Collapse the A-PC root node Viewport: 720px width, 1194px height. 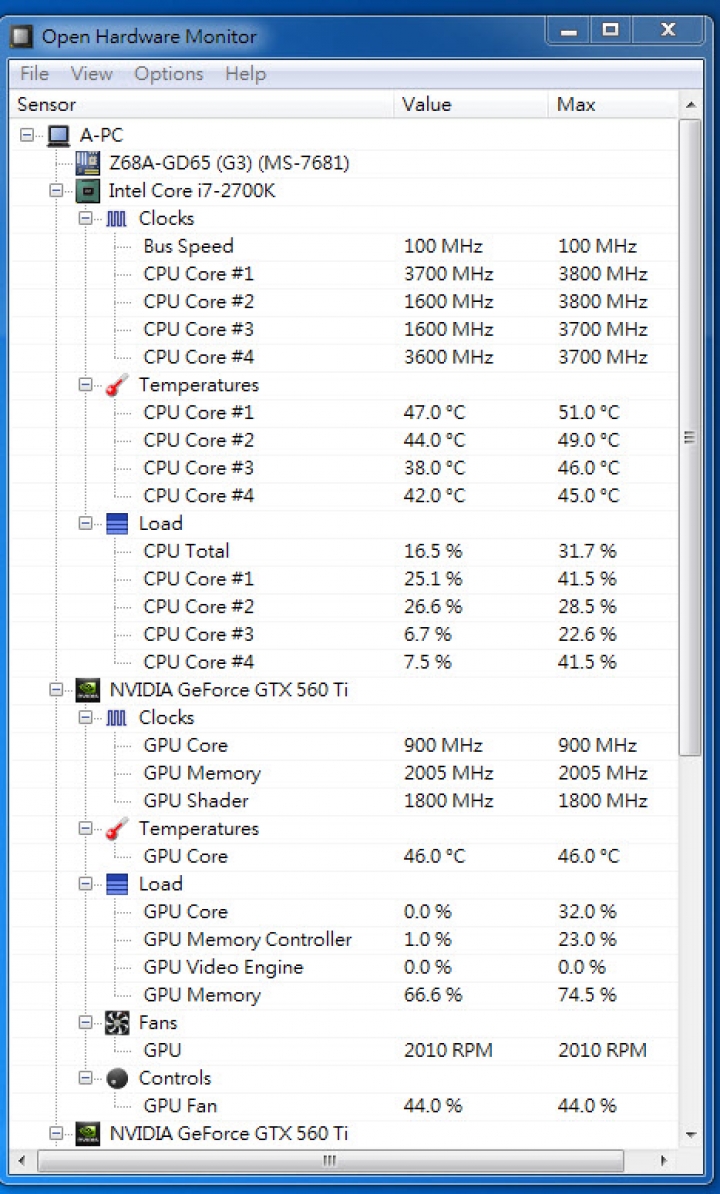coord(26,135)
